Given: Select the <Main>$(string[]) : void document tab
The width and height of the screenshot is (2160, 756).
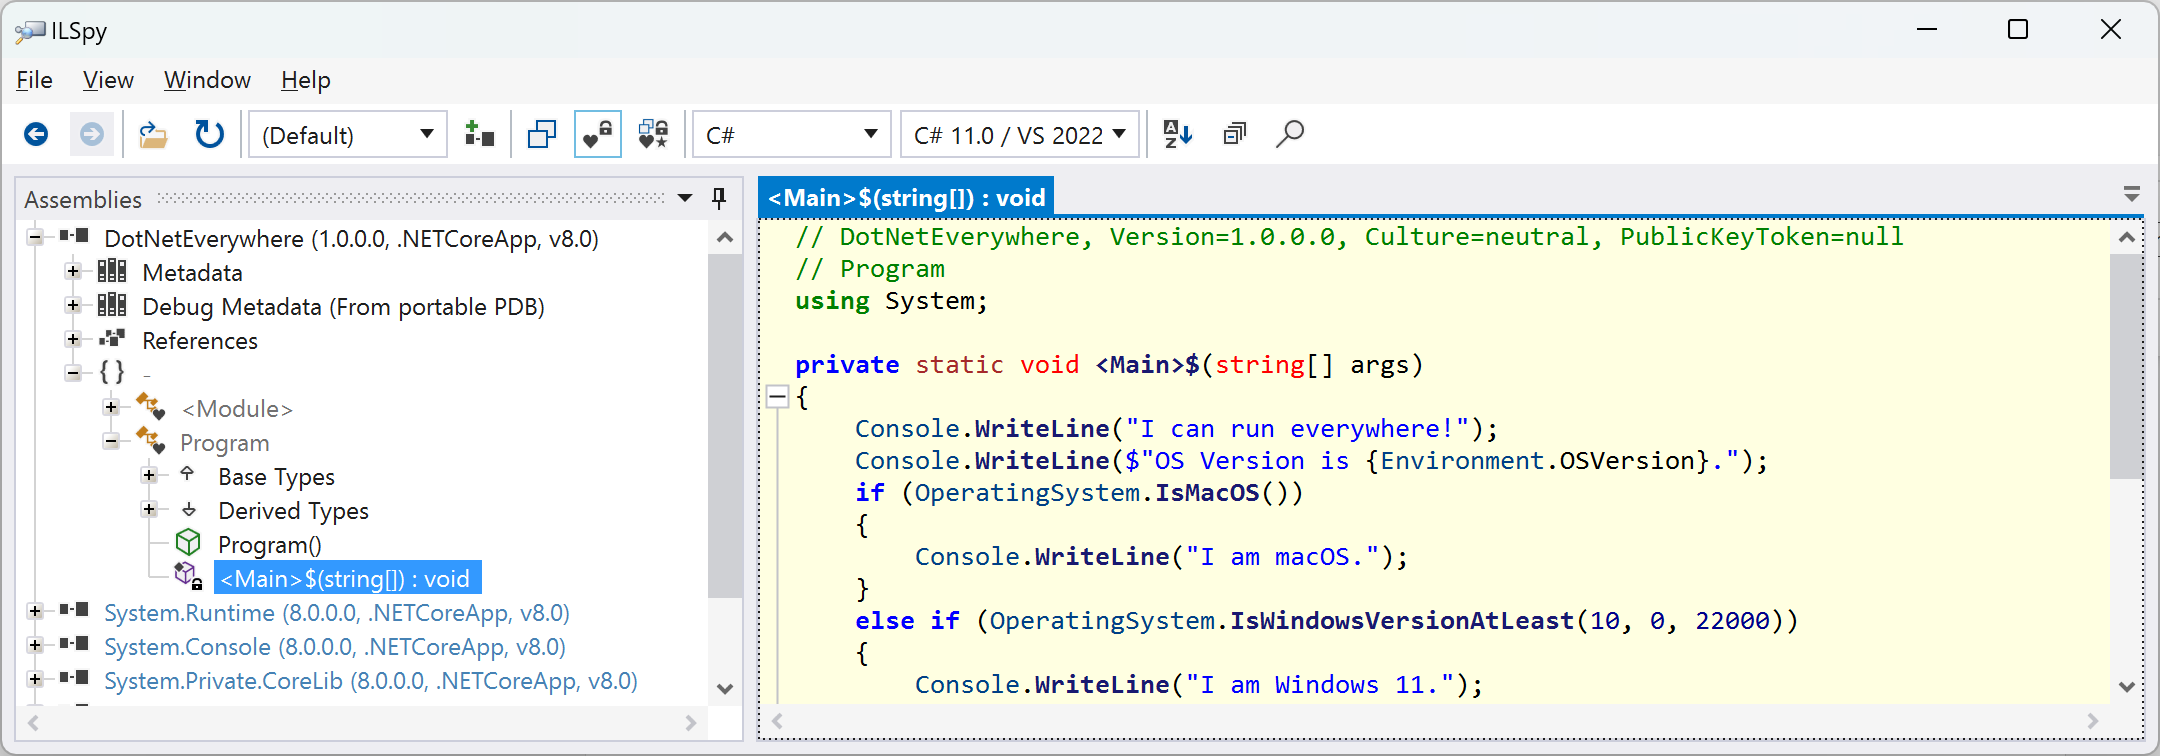Looking at the screenshot, I should click(906, 198).
